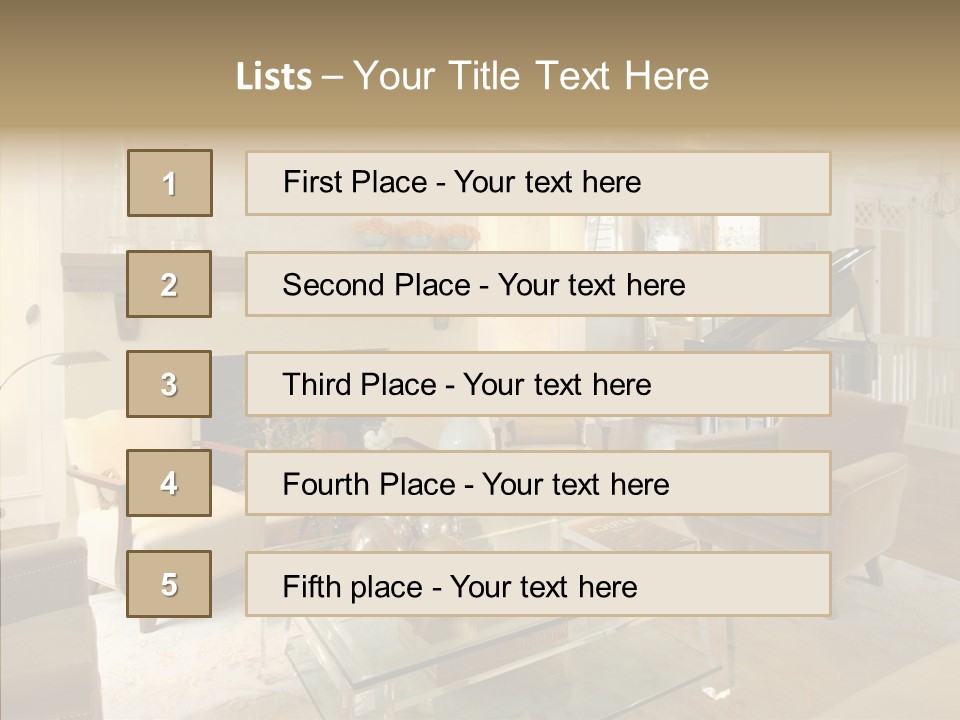Click the word Lists in title
The height and width of the screenshot is (720, 960).
pos(274,77)
